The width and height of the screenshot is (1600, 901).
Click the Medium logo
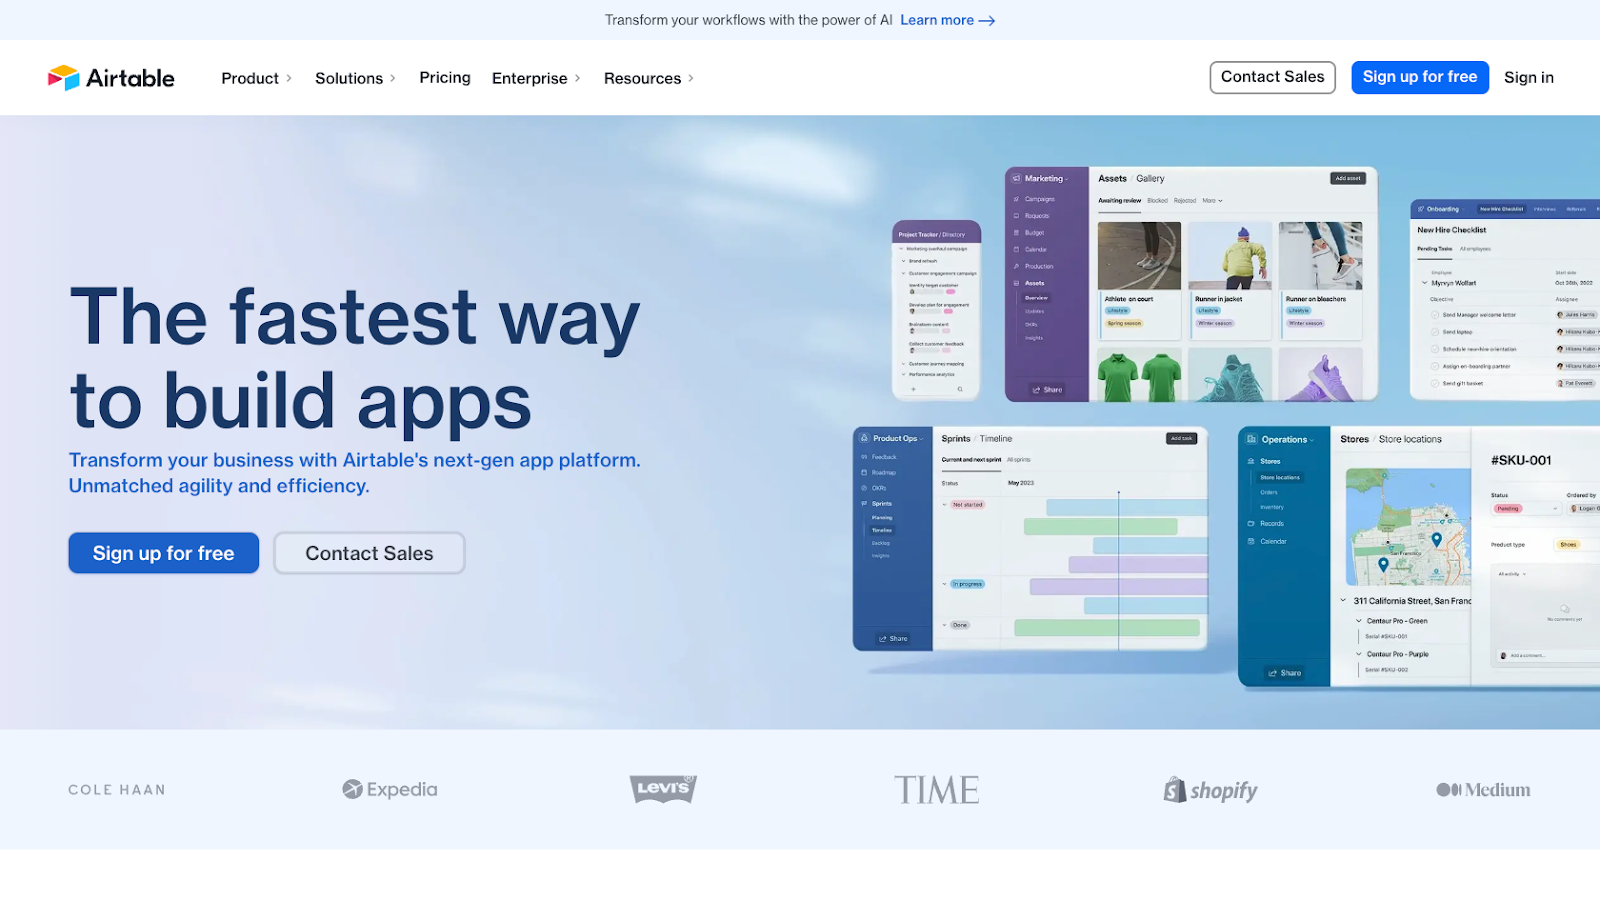coord(1483,790)
